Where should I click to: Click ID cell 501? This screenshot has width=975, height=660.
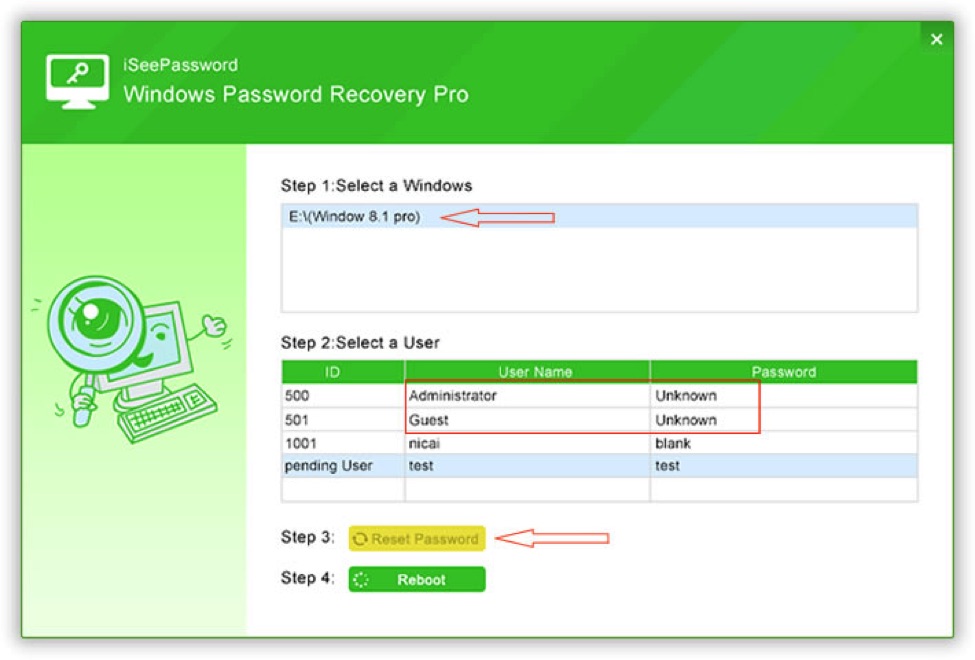tap(343, 420)
